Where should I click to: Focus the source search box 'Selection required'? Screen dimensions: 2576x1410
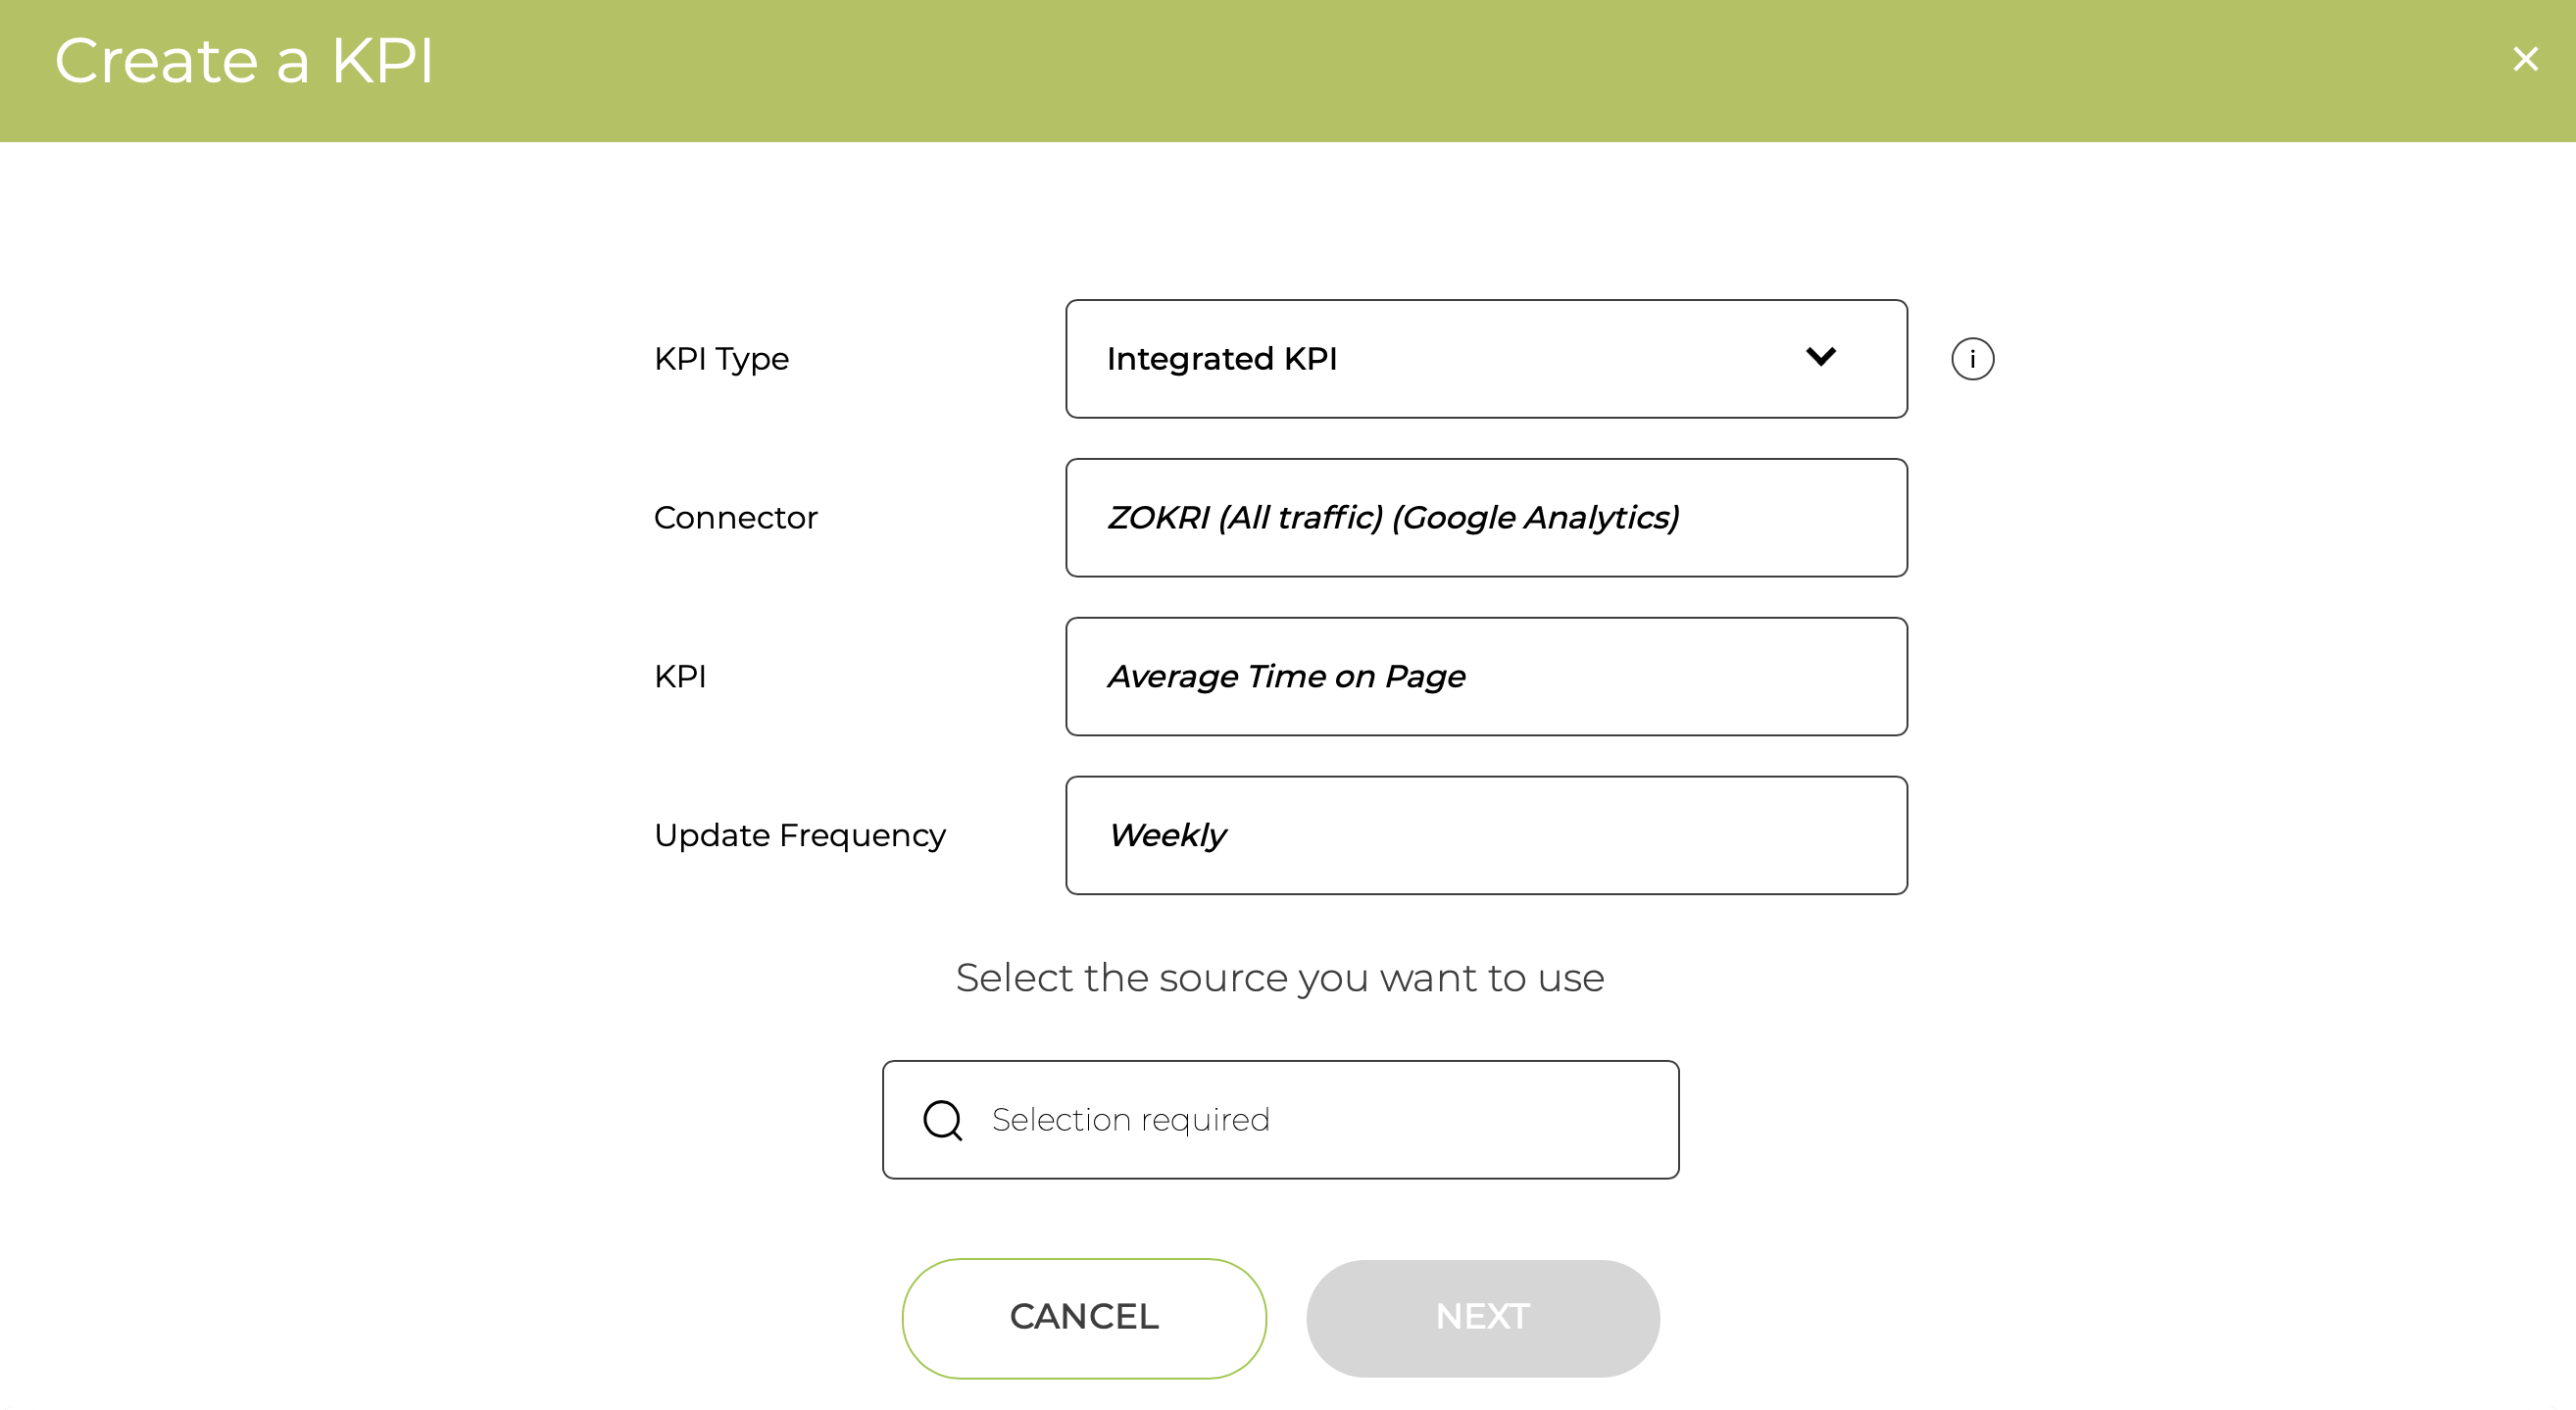click(1280, 1120)
